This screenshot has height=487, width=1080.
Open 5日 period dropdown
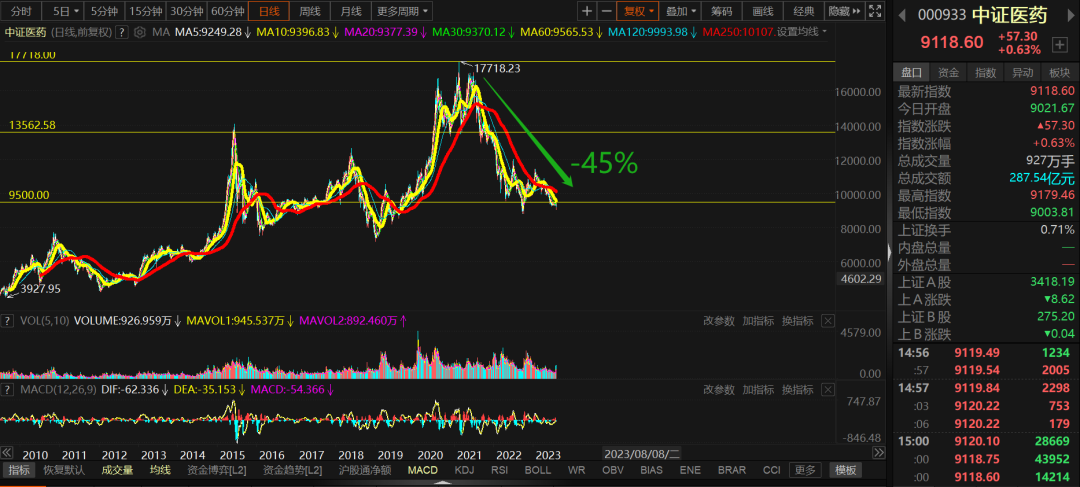(66, 11)
